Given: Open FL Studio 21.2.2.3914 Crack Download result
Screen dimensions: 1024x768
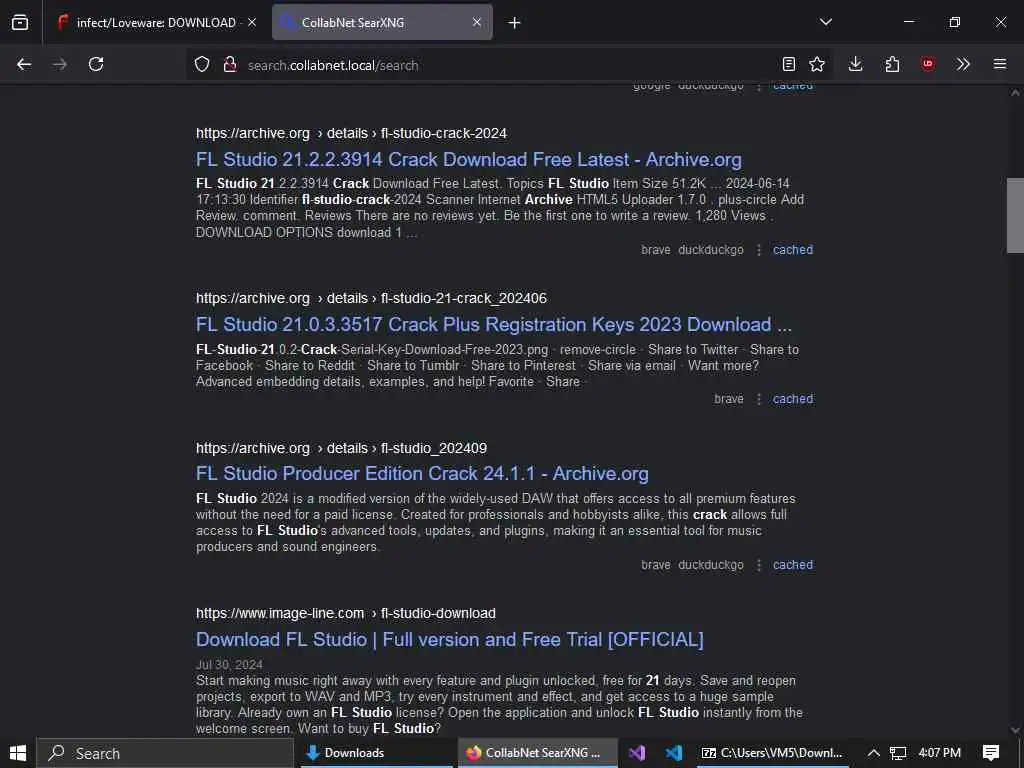Looking at the screenshot, I should [x=469, y=159].
